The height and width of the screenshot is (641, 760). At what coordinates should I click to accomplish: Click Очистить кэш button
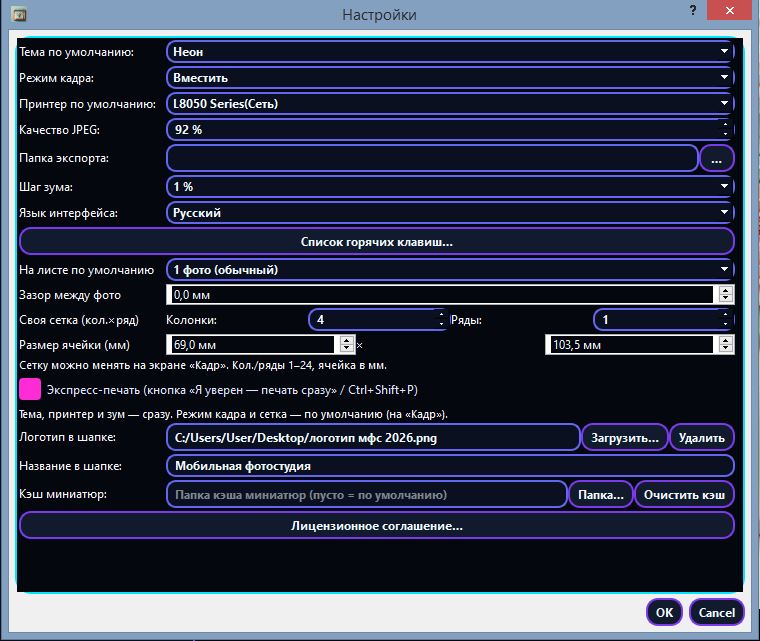(684, 495)
